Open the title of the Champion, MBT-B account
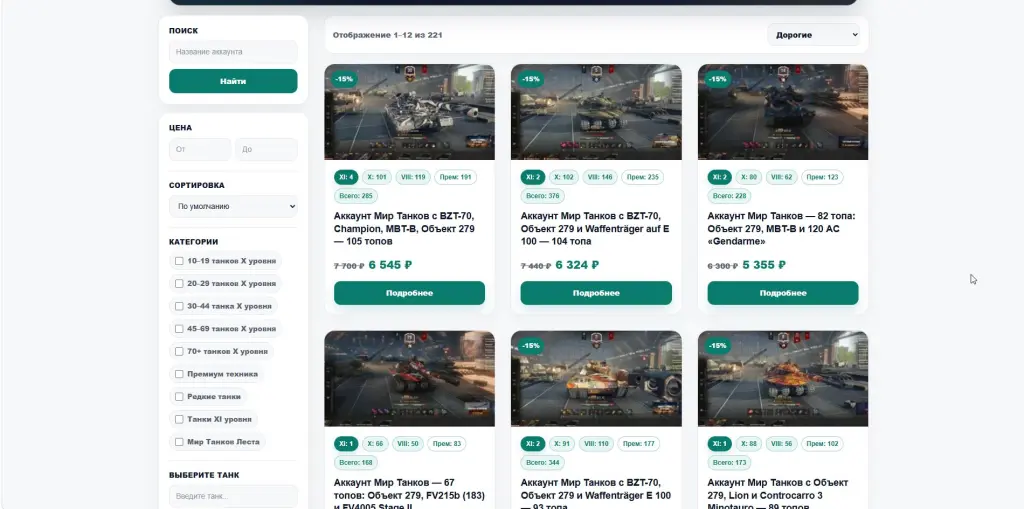The width and height of the screenshot is (1024, 509). [404, 229]
